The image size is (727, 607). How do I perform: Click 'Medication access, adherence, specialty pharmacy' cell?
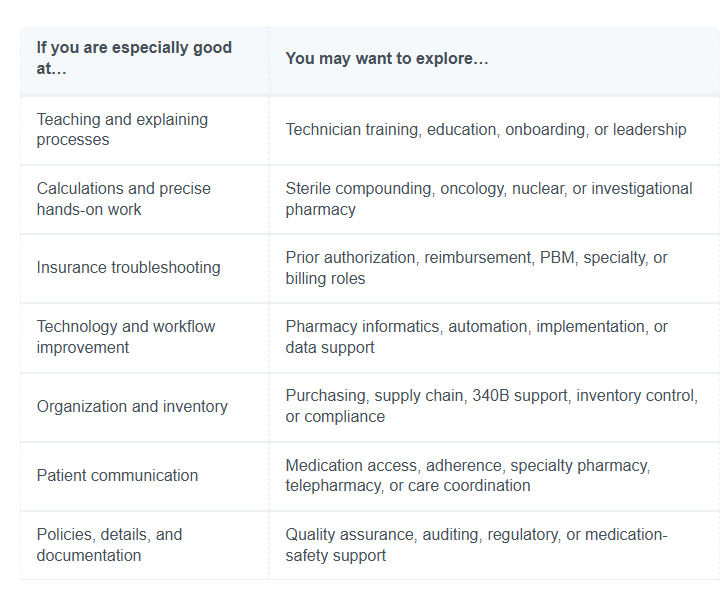pos(494,476)
